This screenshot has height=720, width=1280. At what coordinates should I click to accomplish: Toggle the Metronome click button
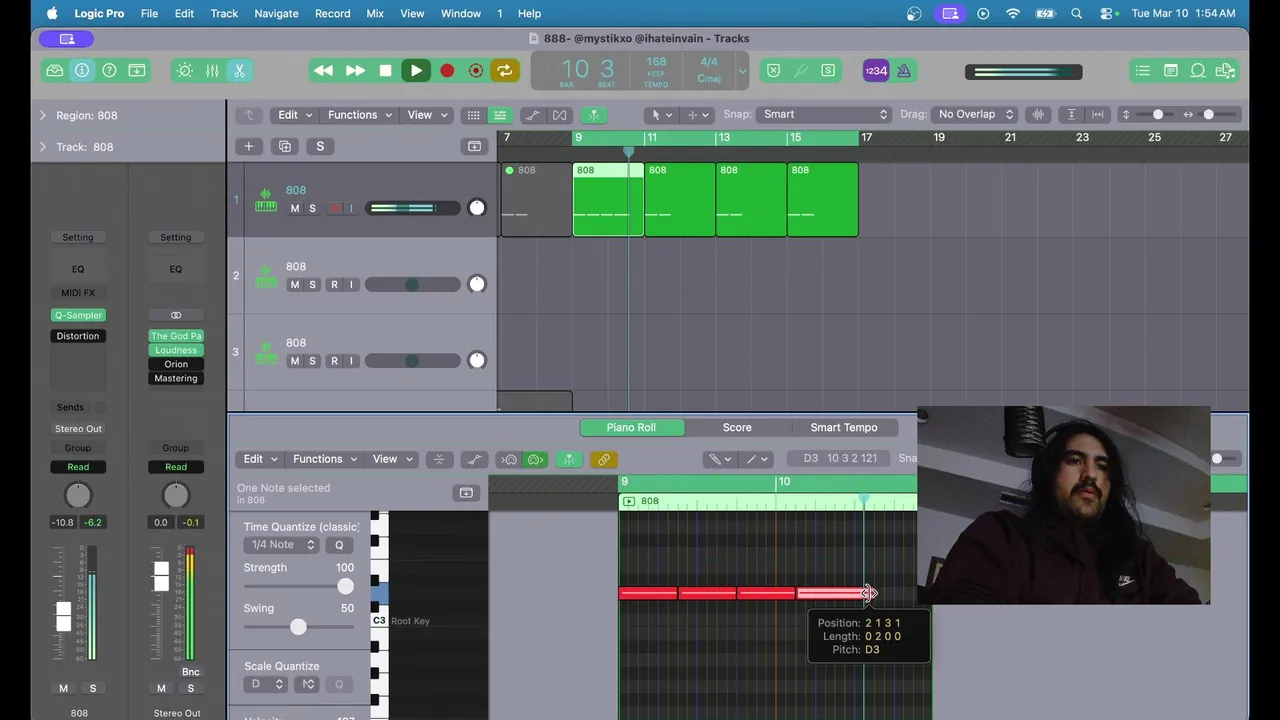904,71
